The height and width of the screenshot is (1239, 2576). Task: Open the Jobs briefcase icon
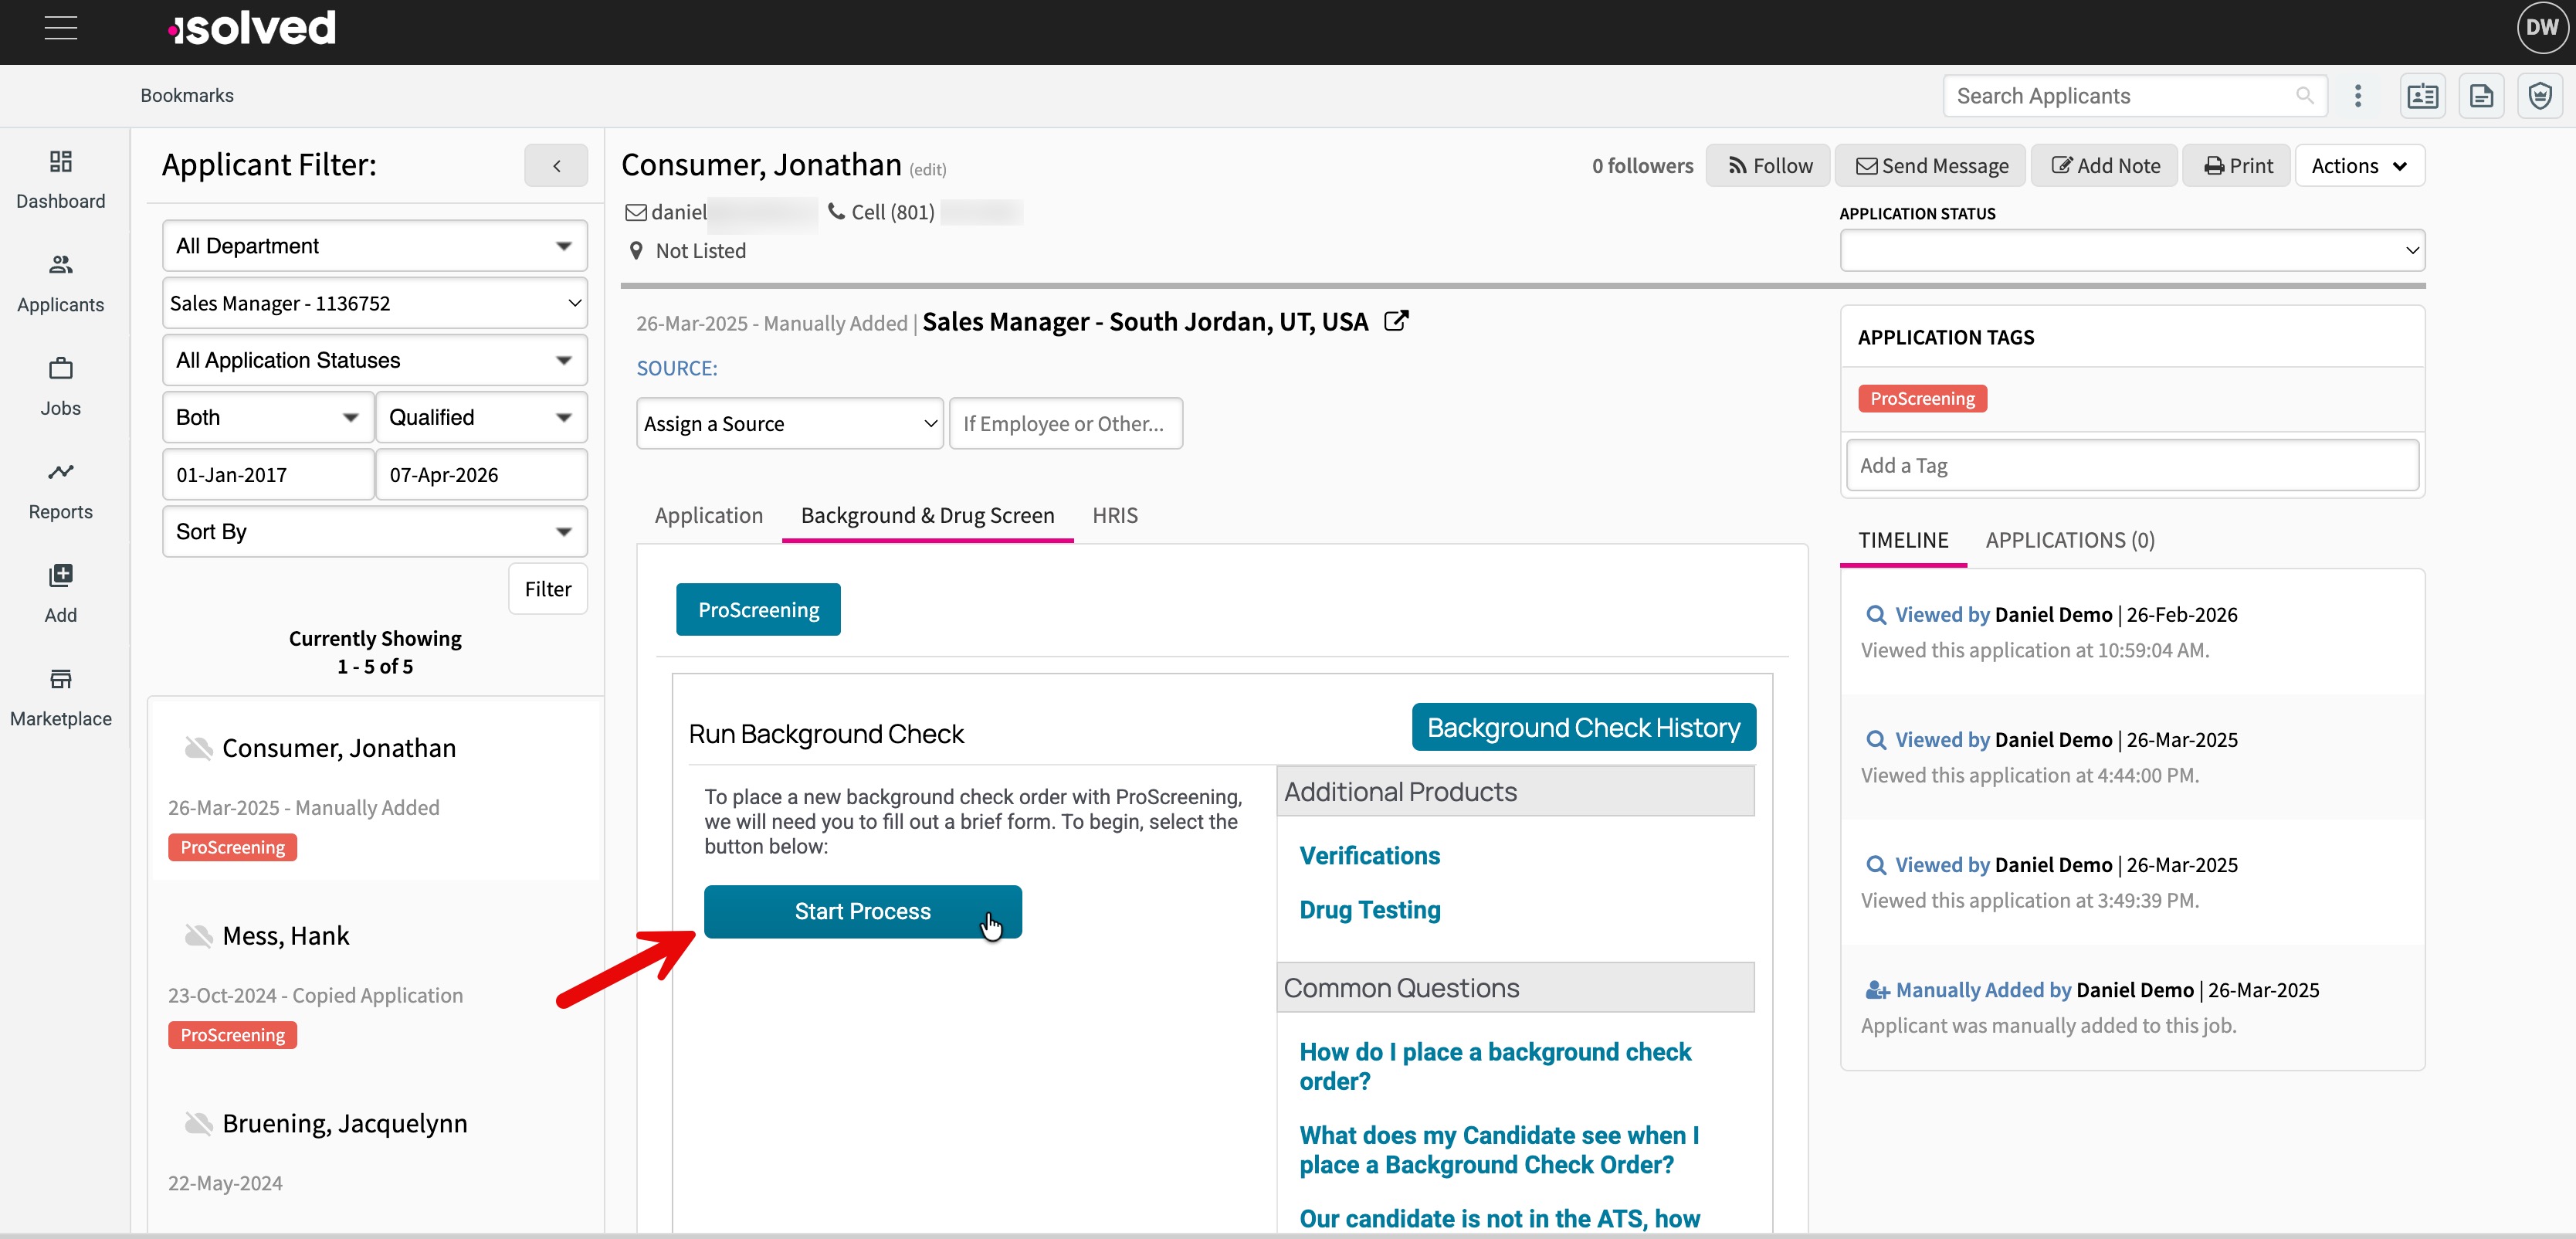click(x=60, y=369)
